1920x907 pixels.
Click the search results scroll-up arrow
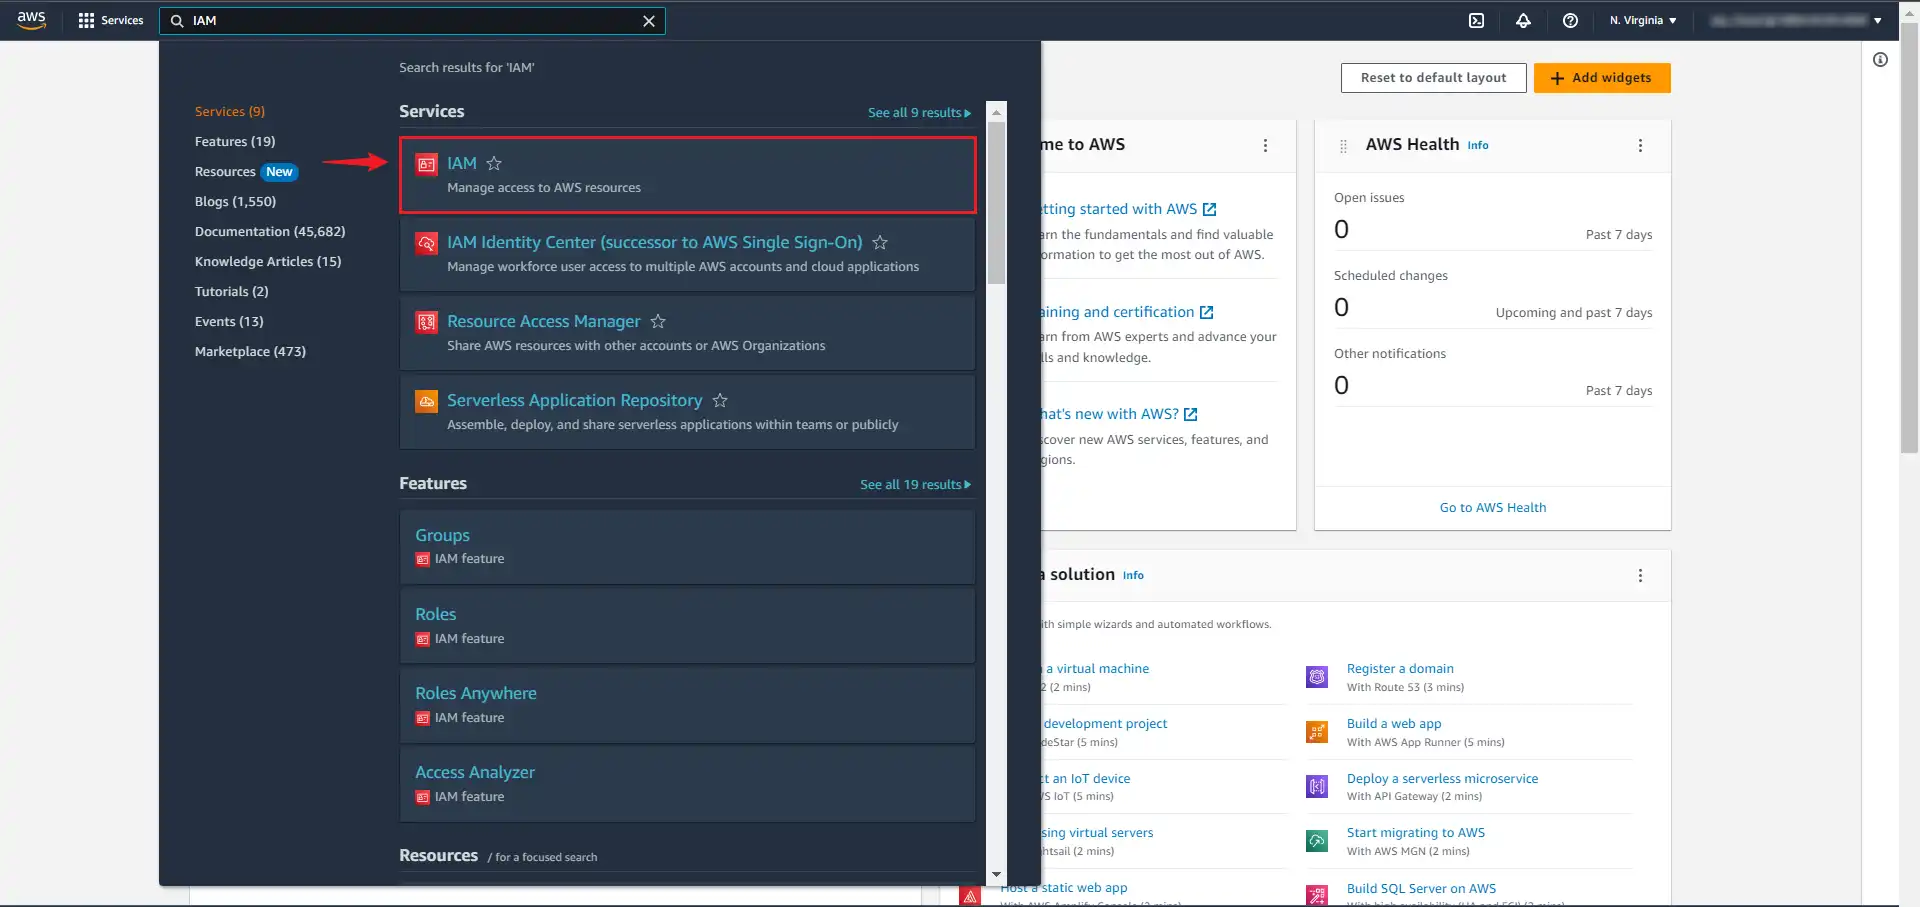(996, 112)
